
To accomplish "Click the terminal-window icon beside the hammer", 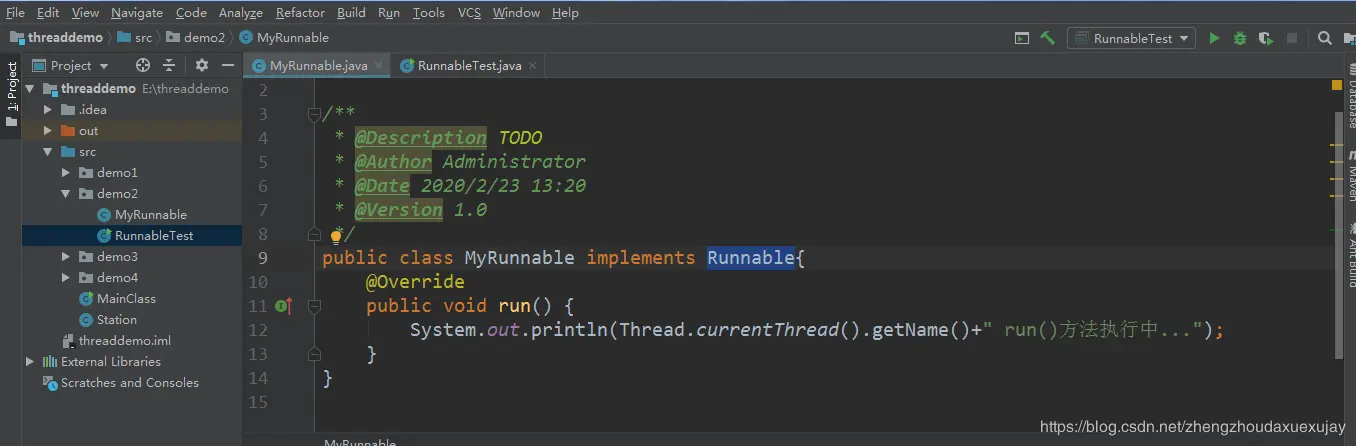I will (x=1022, y=38).
